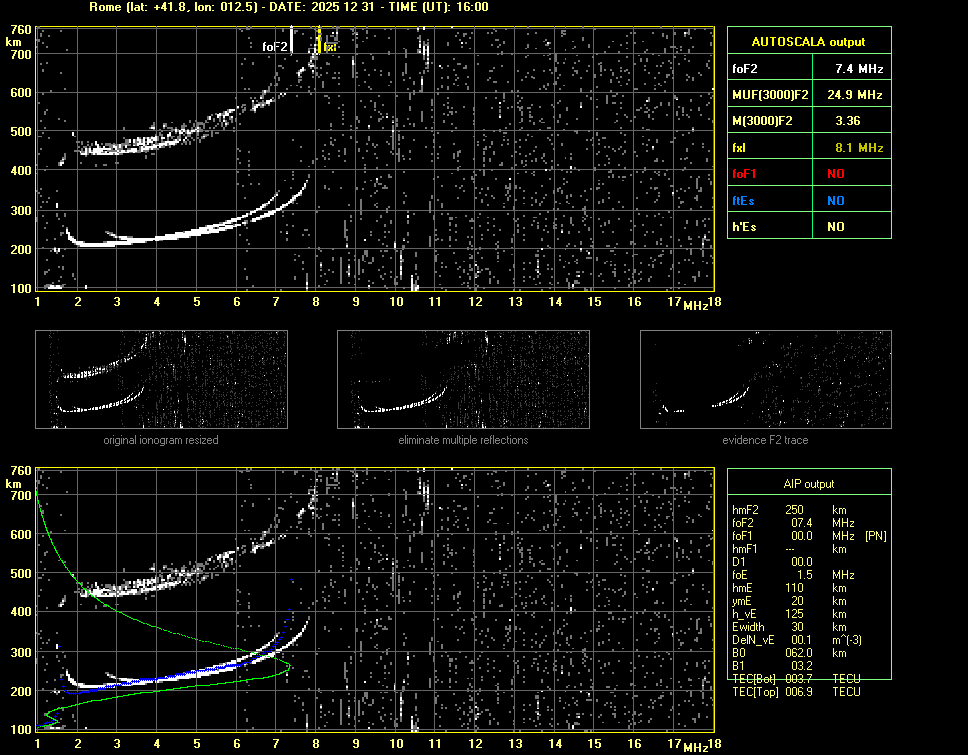Image resolution: width=968 pixels, height=755 pixels.
Task: Select the 7.4 MHz foF2 value in AUTOSCALA table
Action: 859,69
